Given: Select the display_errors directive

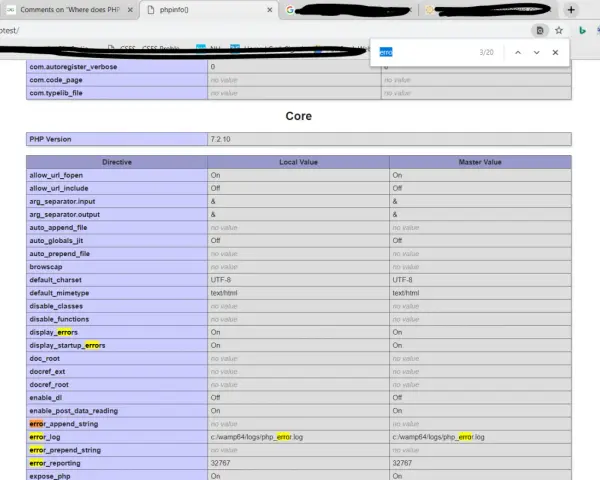Looking at the screenshot, I should (x=53, y=332).
